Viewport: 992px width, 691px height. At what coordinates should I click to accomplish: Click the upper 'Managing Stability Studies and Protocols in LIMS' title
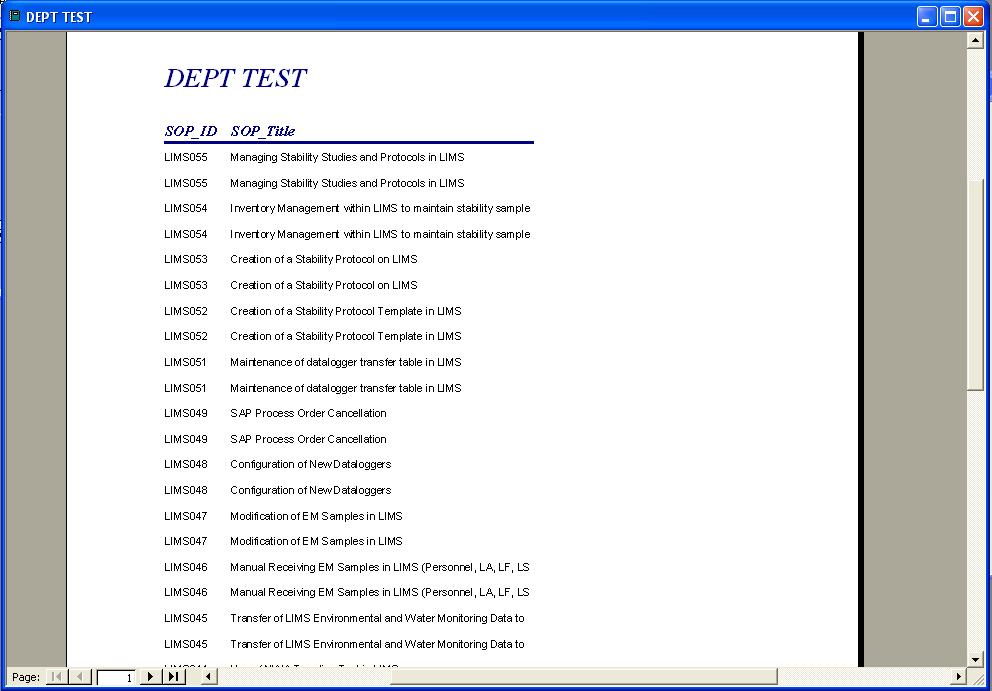point(347,157)
